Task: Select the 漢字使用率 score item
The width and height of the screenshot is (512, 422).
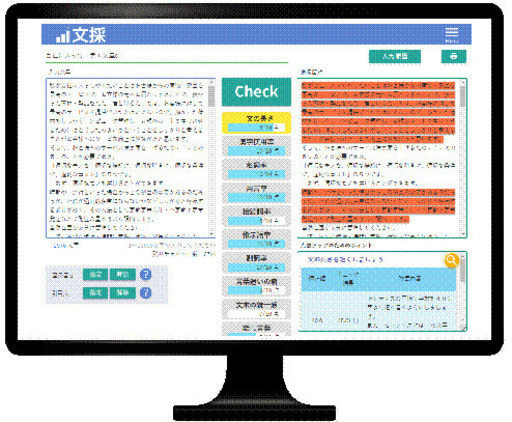Action: [x=256, y=147]
